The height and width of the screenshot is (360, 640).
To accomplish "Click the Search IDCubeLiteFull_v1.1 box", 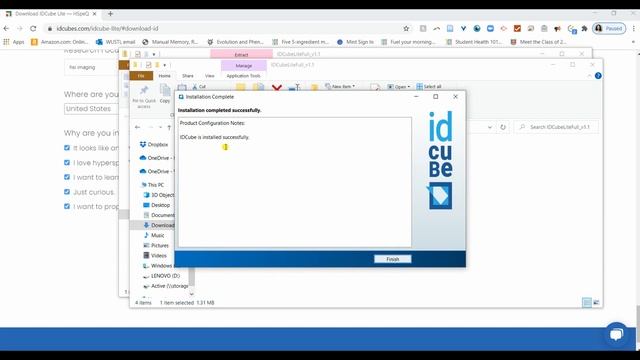I will point(556,127).
